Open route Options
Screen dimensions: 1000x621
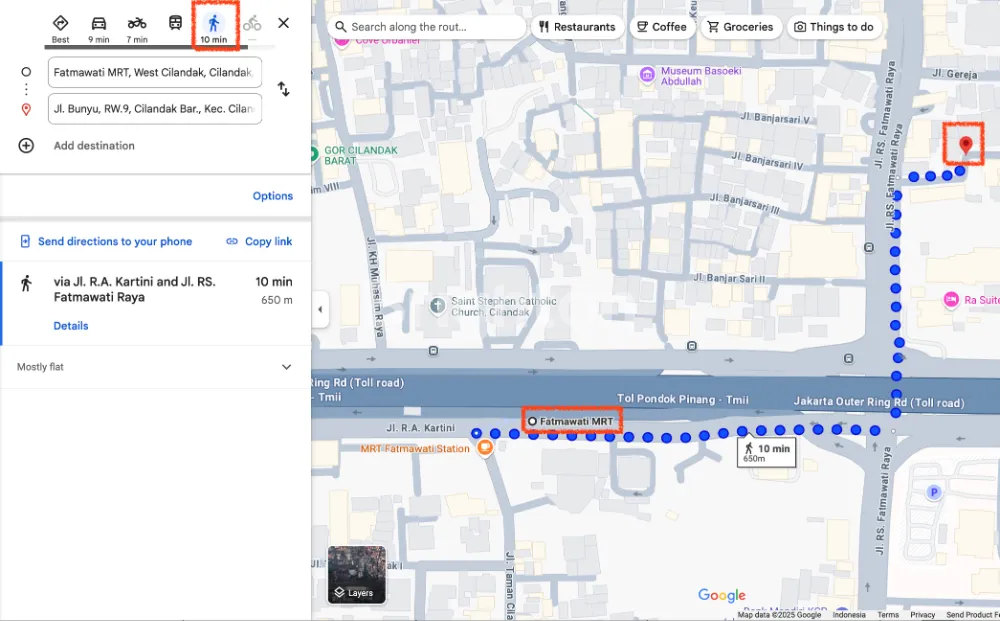tap(272, 196)
